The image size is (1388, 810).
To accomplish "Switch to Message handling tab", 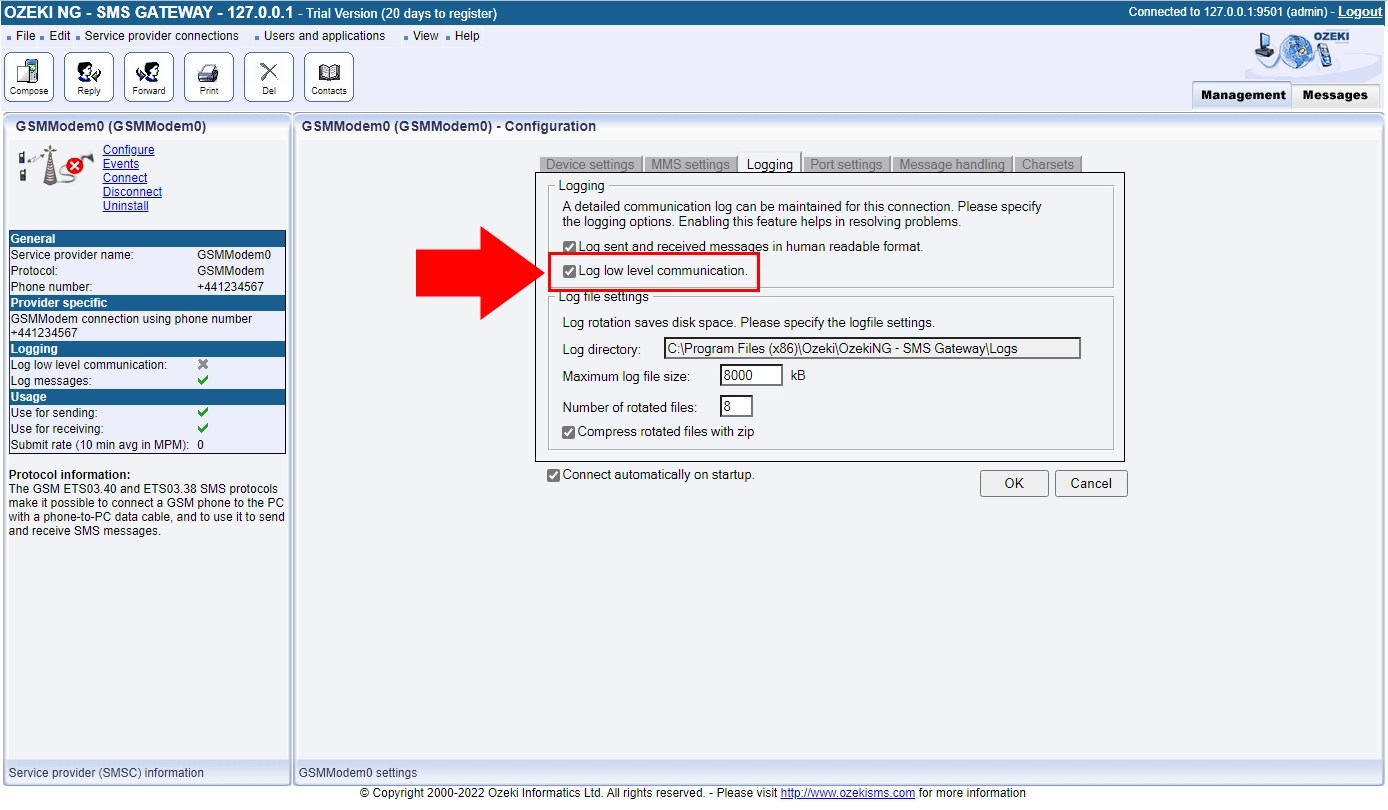I will pos(952,164).
